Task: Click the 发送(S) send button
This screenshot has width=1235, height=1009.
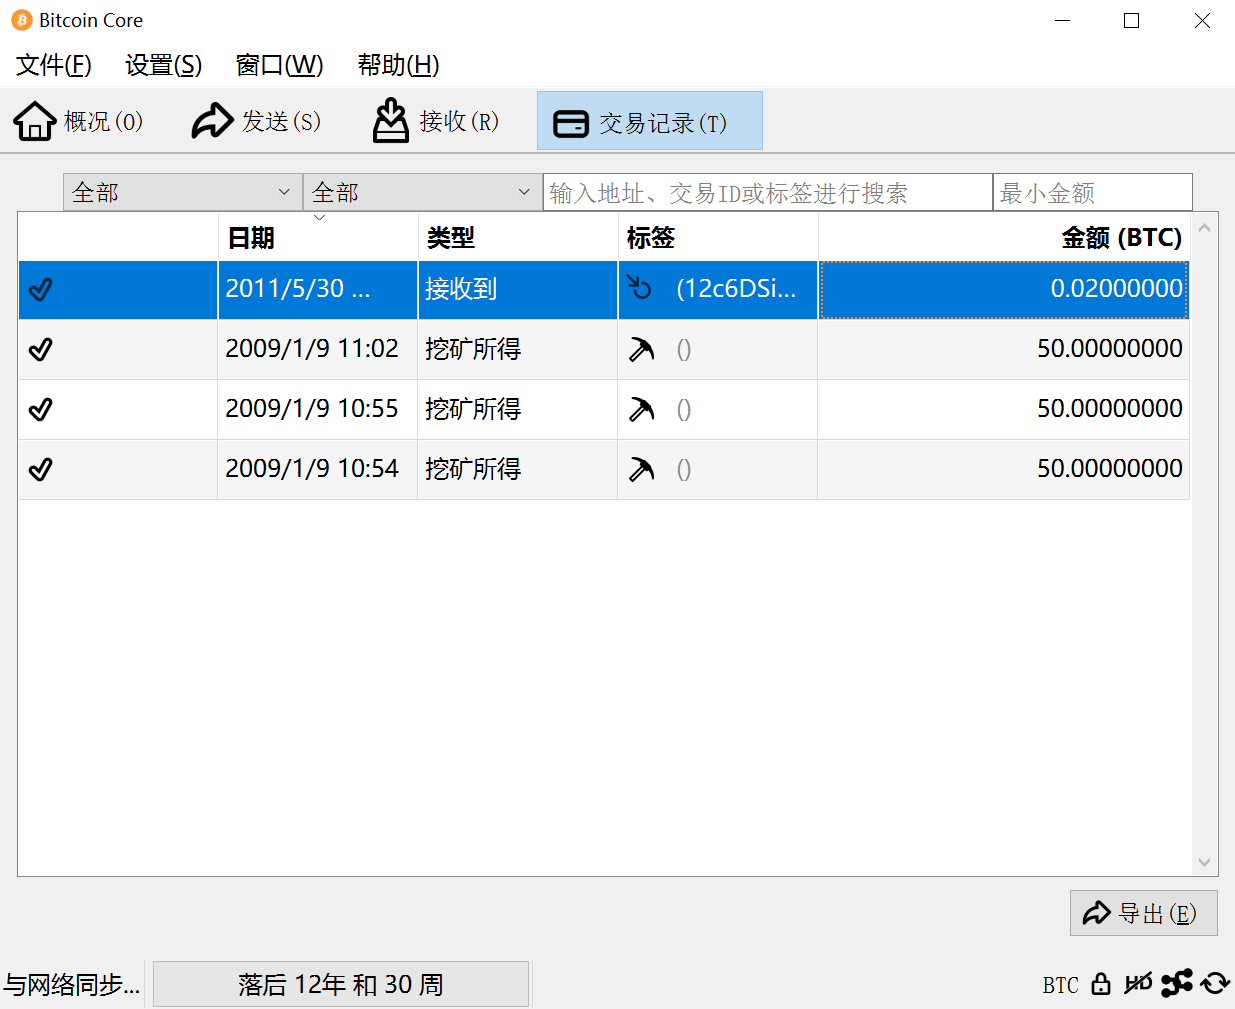Action: (x=257, y=121)
